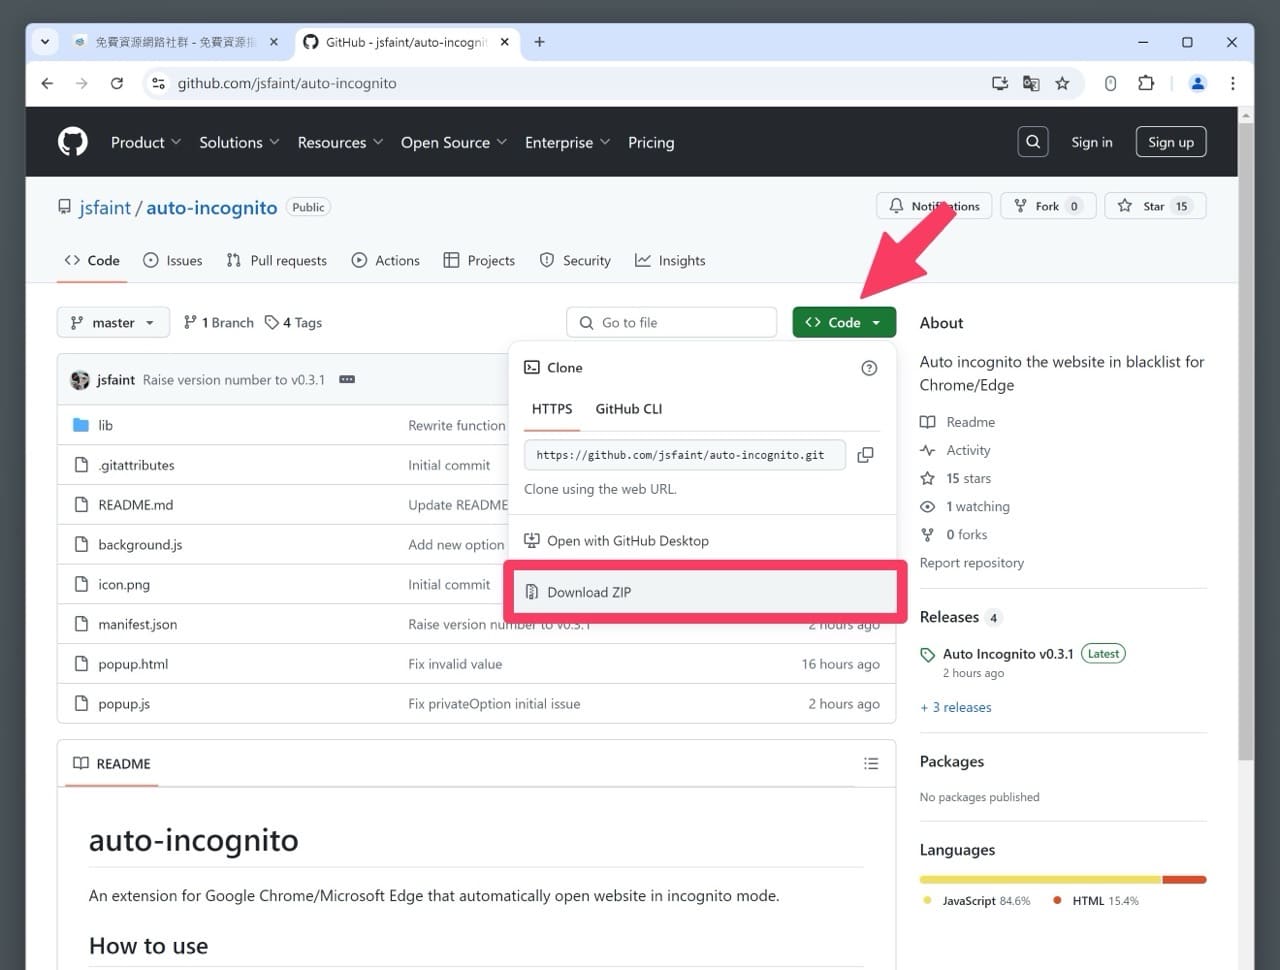The image size is (1280, 970).
Task: Open popup.js file
Action: (124, 704)
